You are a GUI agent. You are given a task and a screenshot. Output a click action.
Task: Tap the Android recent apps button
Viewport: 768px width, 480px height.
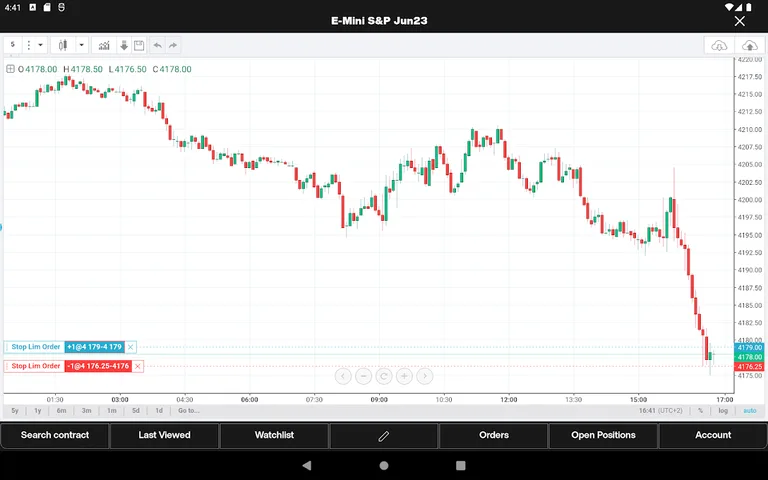(460, 465)
